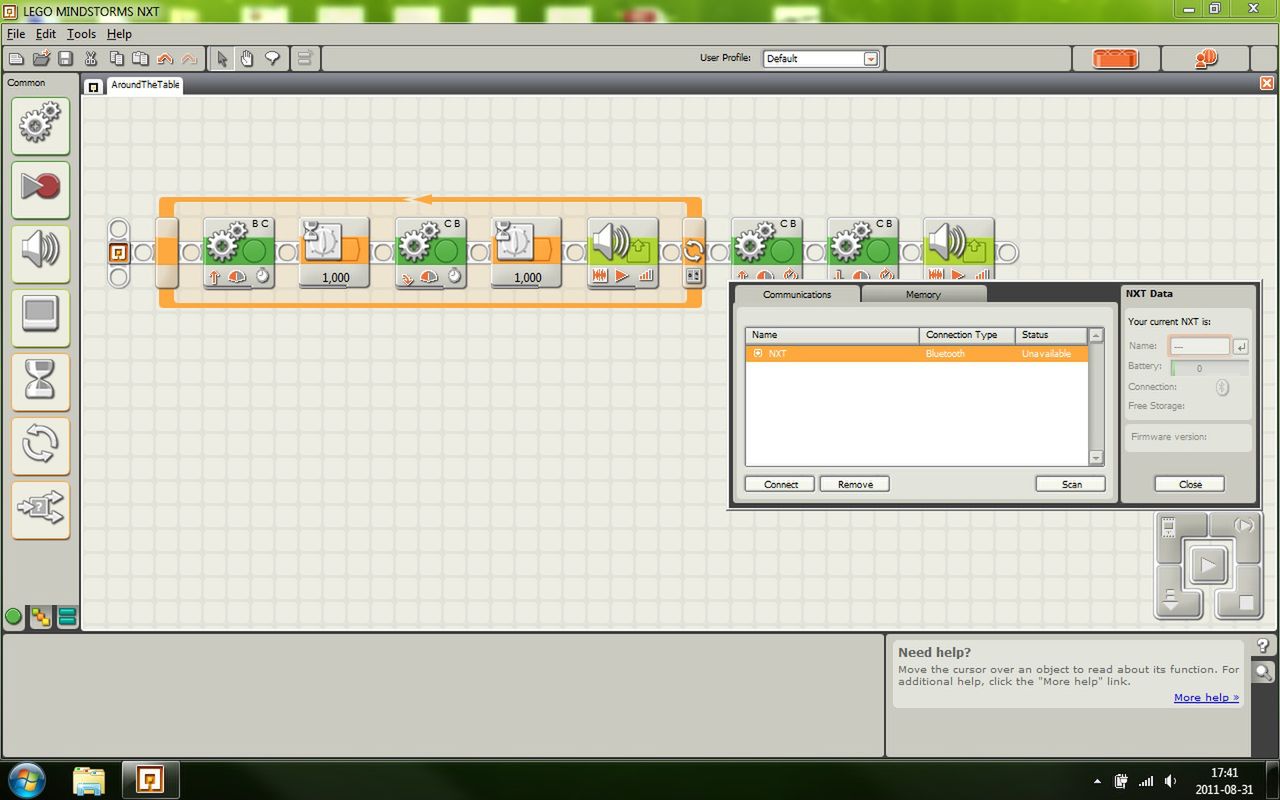This screenshot has height=800, width=1280.
Task: Select the Loop block in the palette
Action: pos(40,446)
